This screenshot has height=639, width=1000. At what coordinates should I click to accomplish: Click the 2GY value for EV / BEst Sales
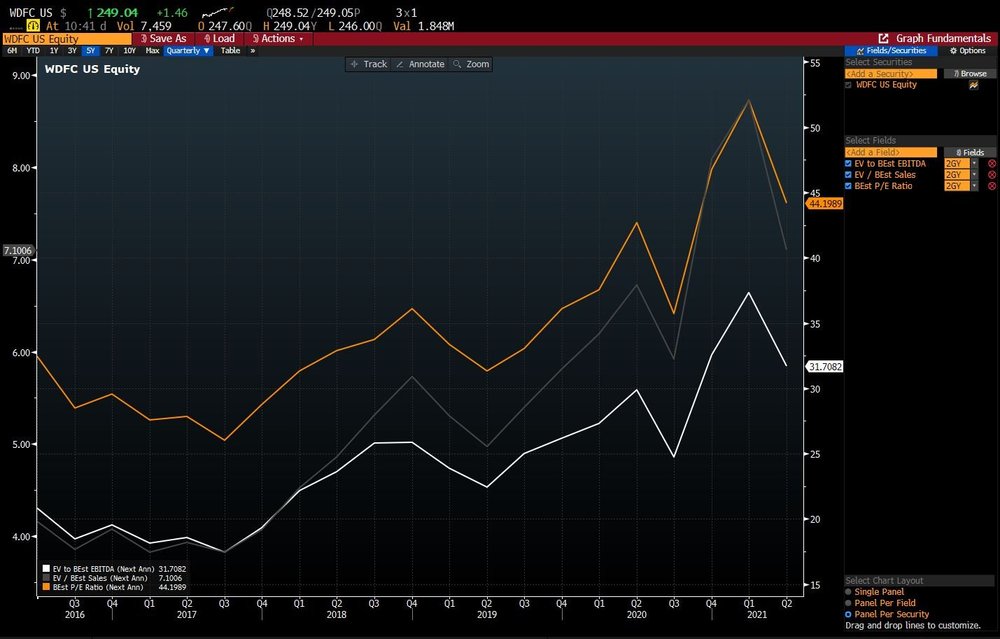point(957,175)
